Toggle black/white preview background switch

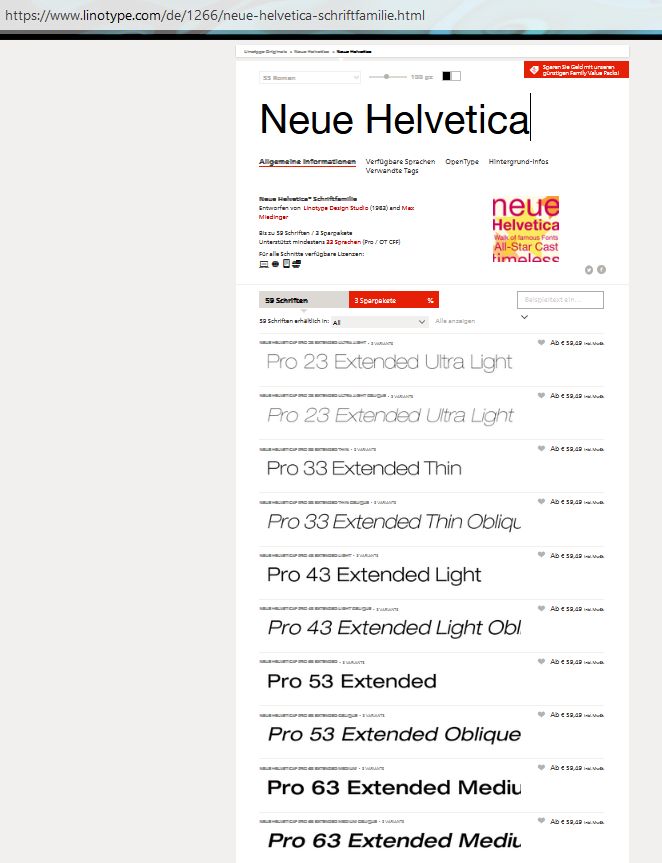coord(451,76)
